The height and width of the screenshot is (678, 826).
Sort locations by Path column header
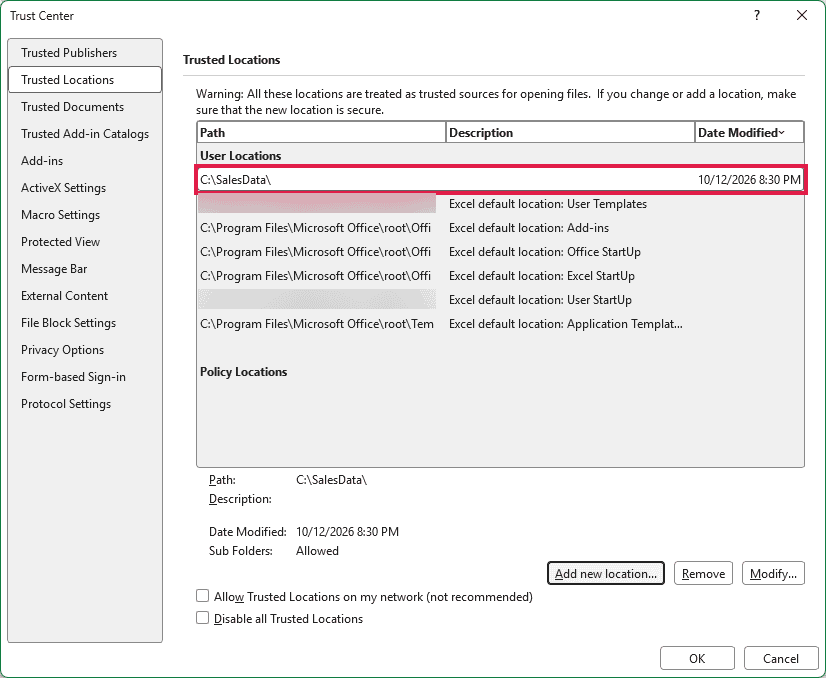pyautogui.click(x=321, y=133)
